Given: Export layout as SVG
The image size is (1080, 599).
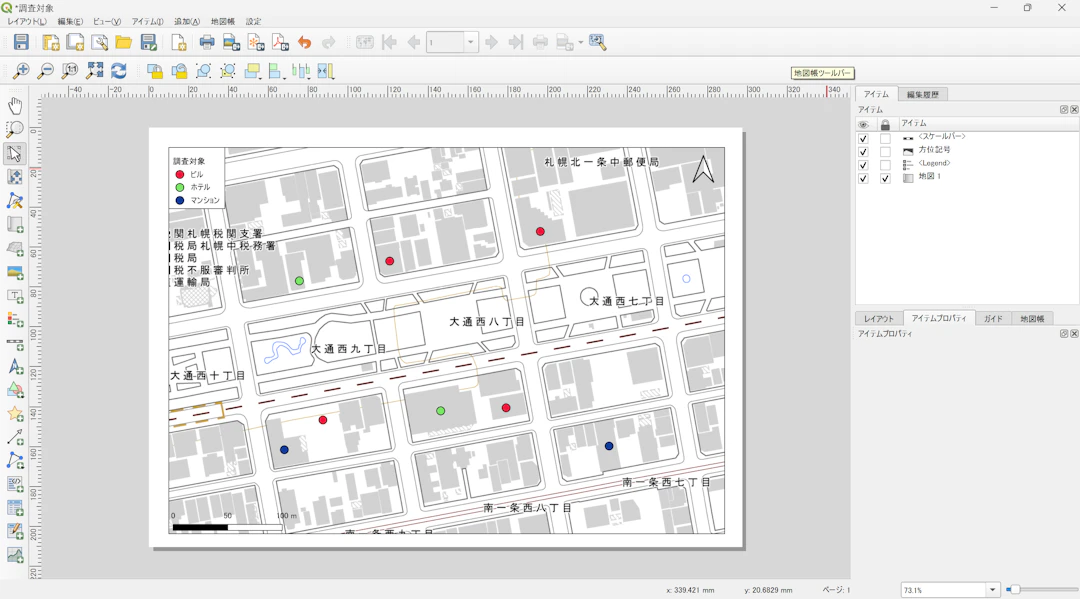Looking at the screenshot, I should pyautogui.click(x=256, y=42).
